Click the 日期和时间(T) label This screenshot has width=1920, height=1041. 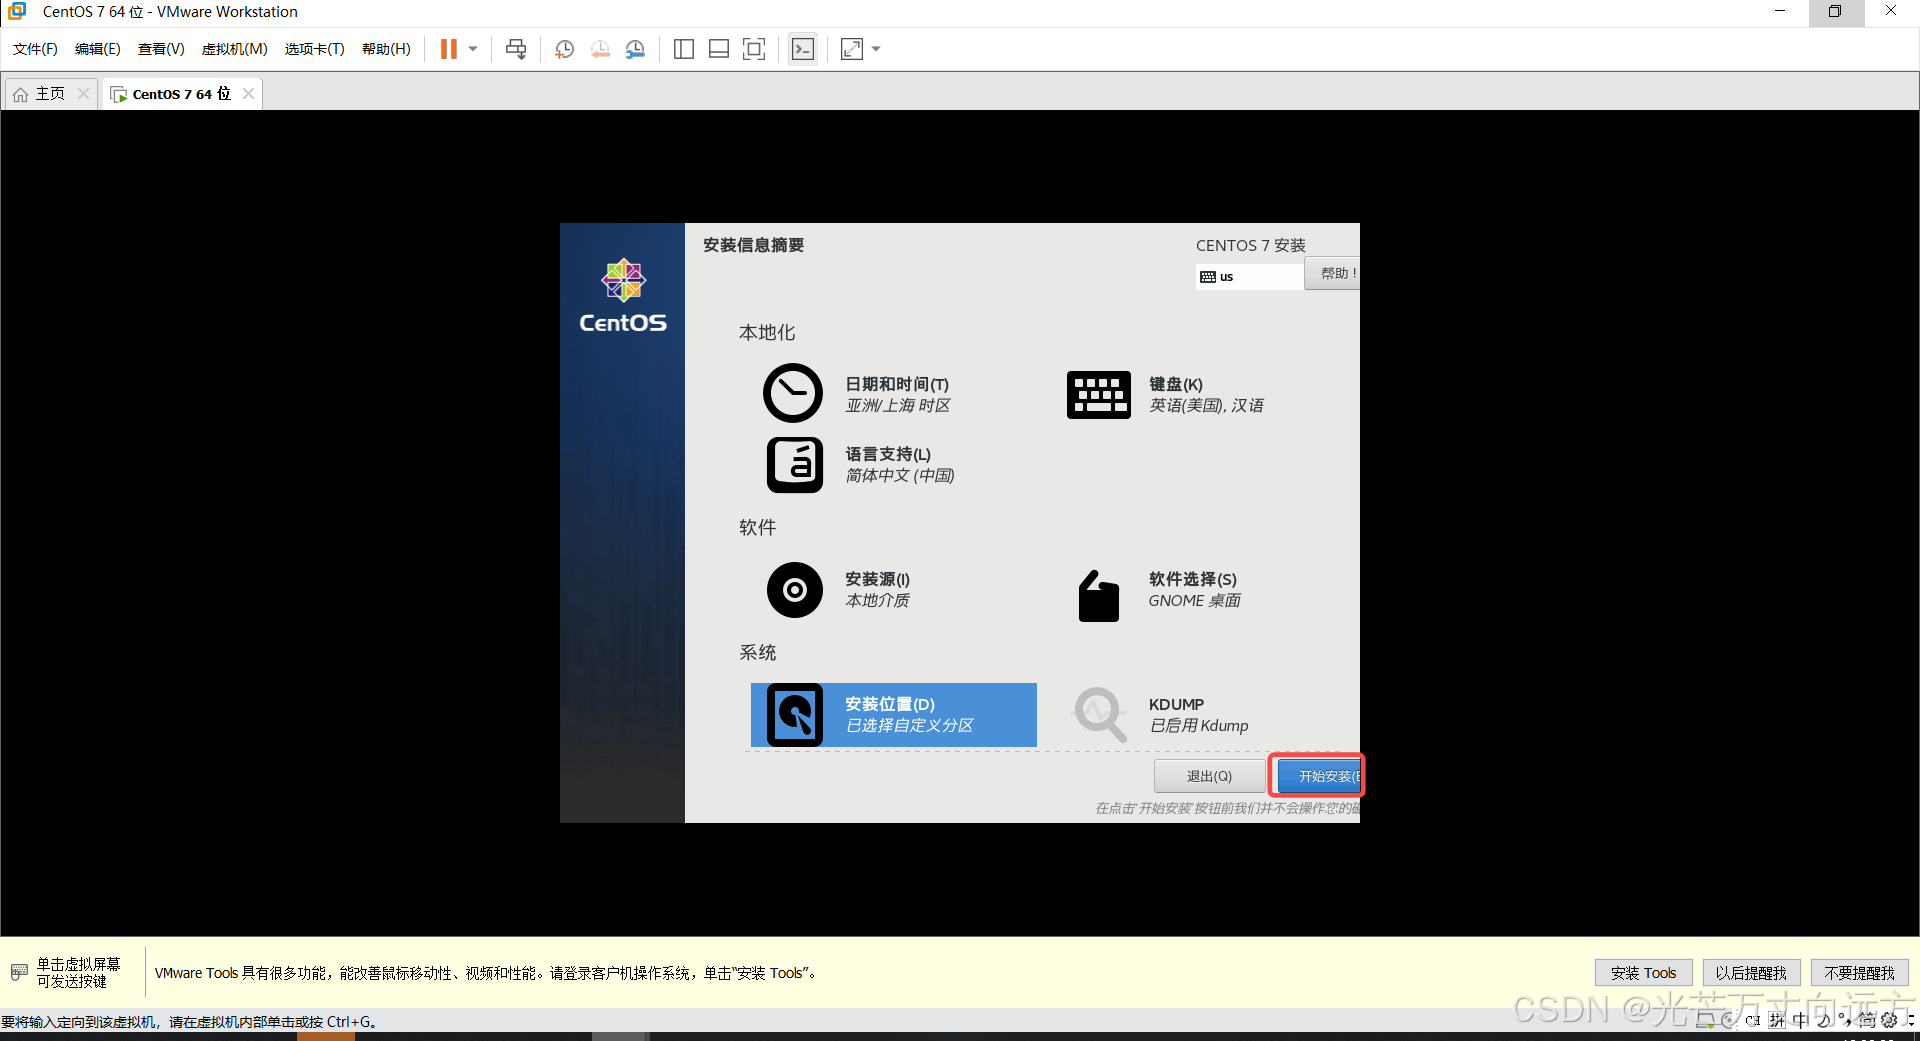coord(897,384)
